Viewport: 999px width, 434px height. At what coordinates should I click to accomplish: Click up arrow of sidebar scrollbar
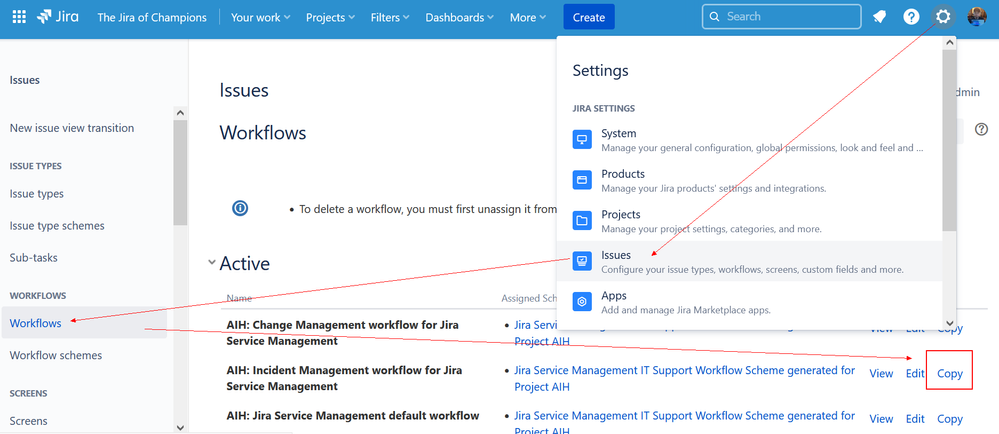(x=180, y=113)
